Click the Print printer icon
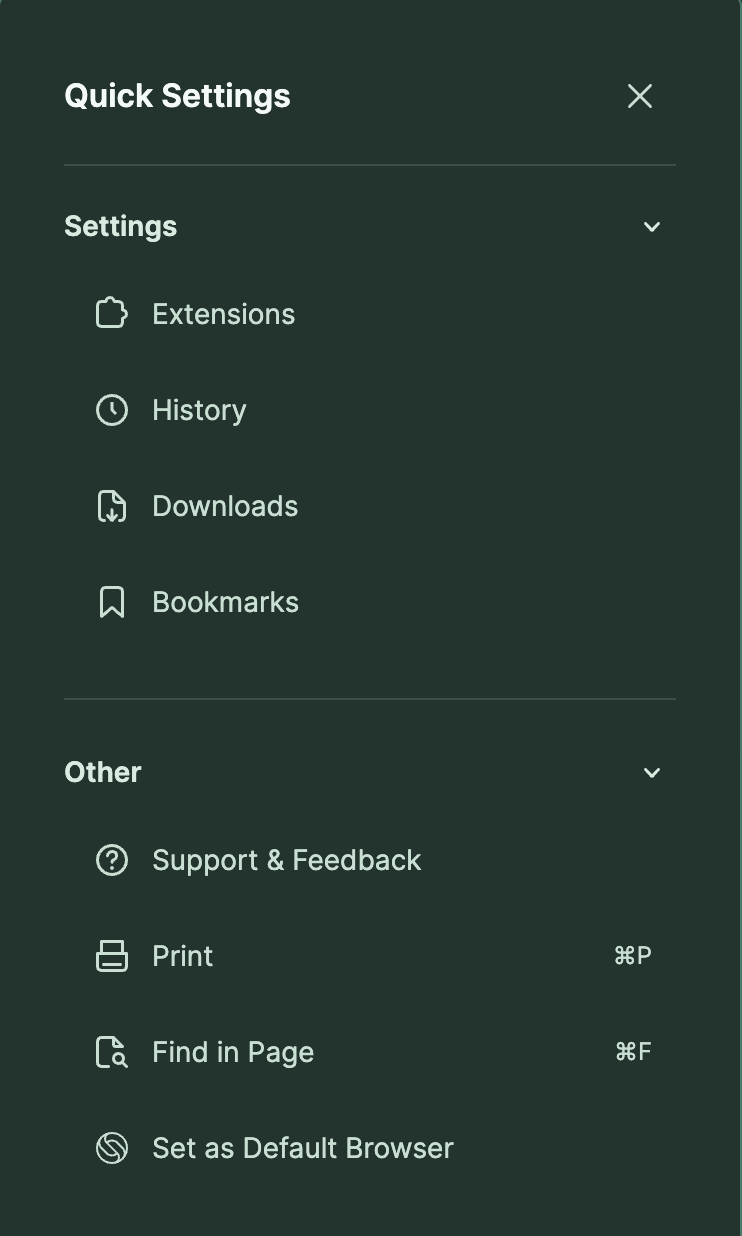 (111, 956)
